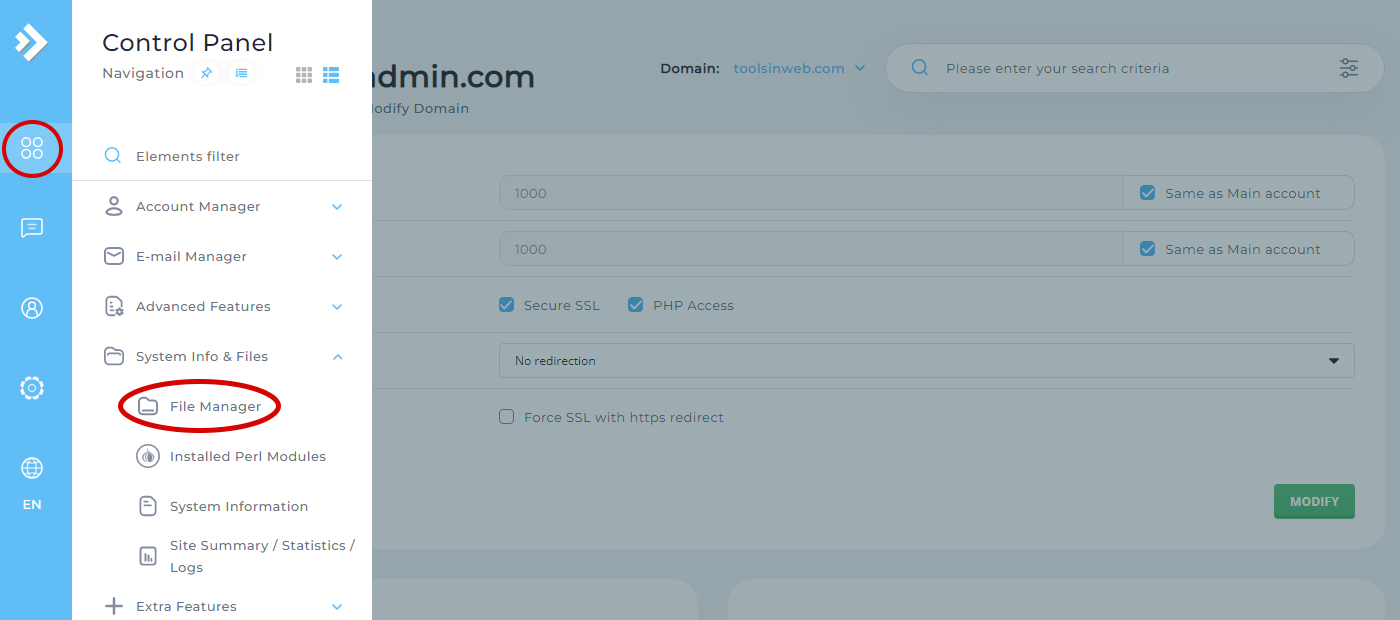The height and width of the screenshot is (620, 1400).
Task: Click the navigation list icon beside pin
Action: click(x=241, y=73)
